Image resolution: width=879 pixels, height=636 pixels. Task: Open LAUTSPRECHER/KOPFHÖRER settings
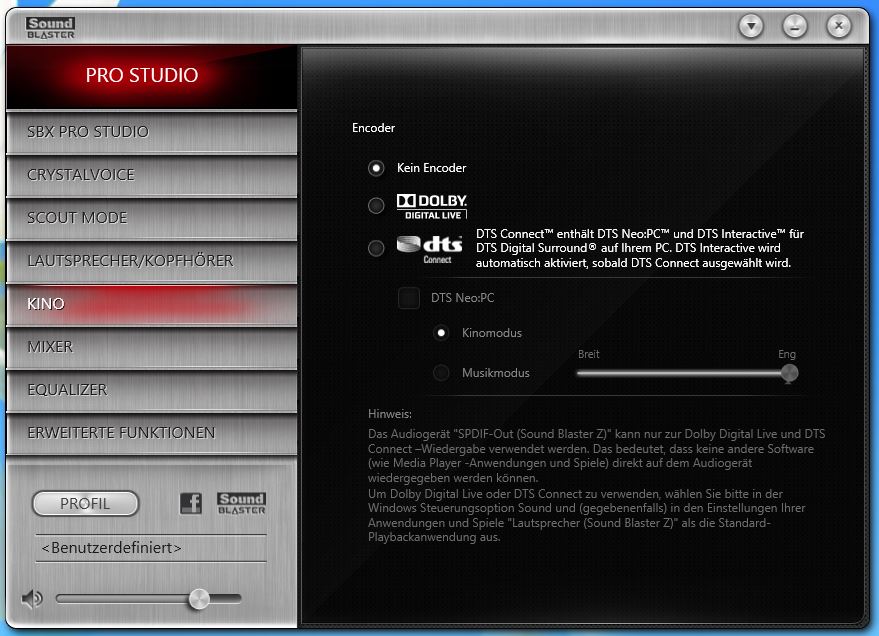[151, 261]
